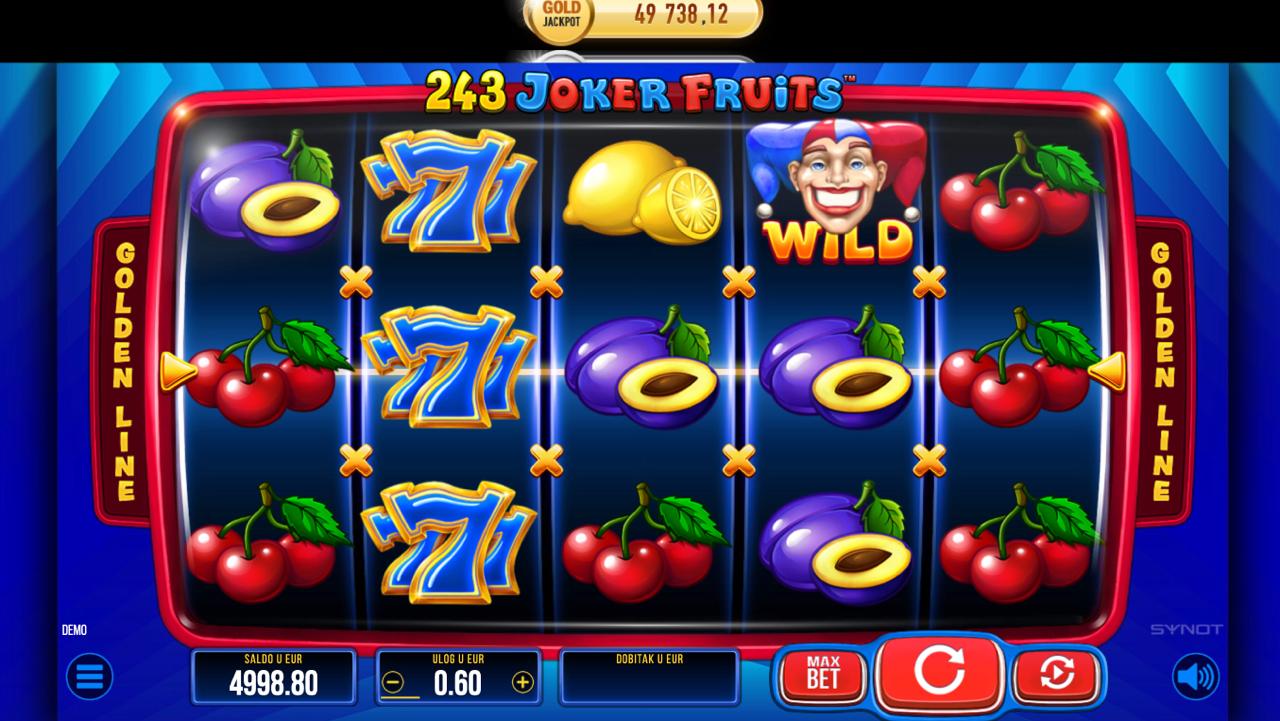Mute sound with the speaker icon
Viewport: 1280px width, 721px height.
(x=1196, y=677)
